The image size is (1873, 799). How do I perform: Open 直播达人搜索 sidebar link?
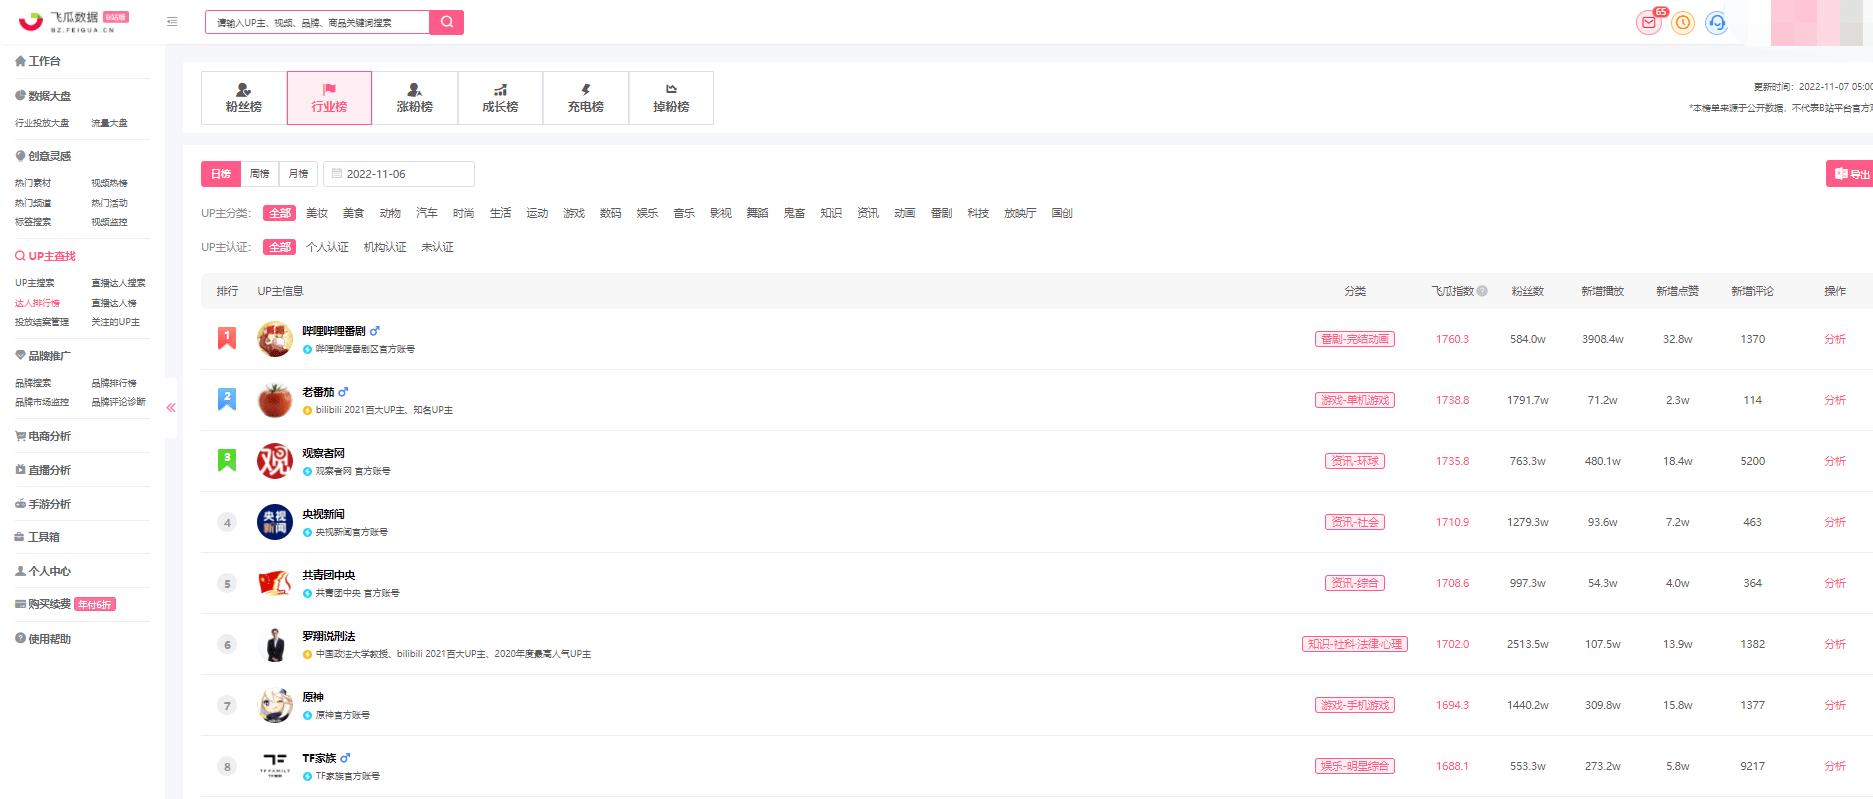pos(118,283)
